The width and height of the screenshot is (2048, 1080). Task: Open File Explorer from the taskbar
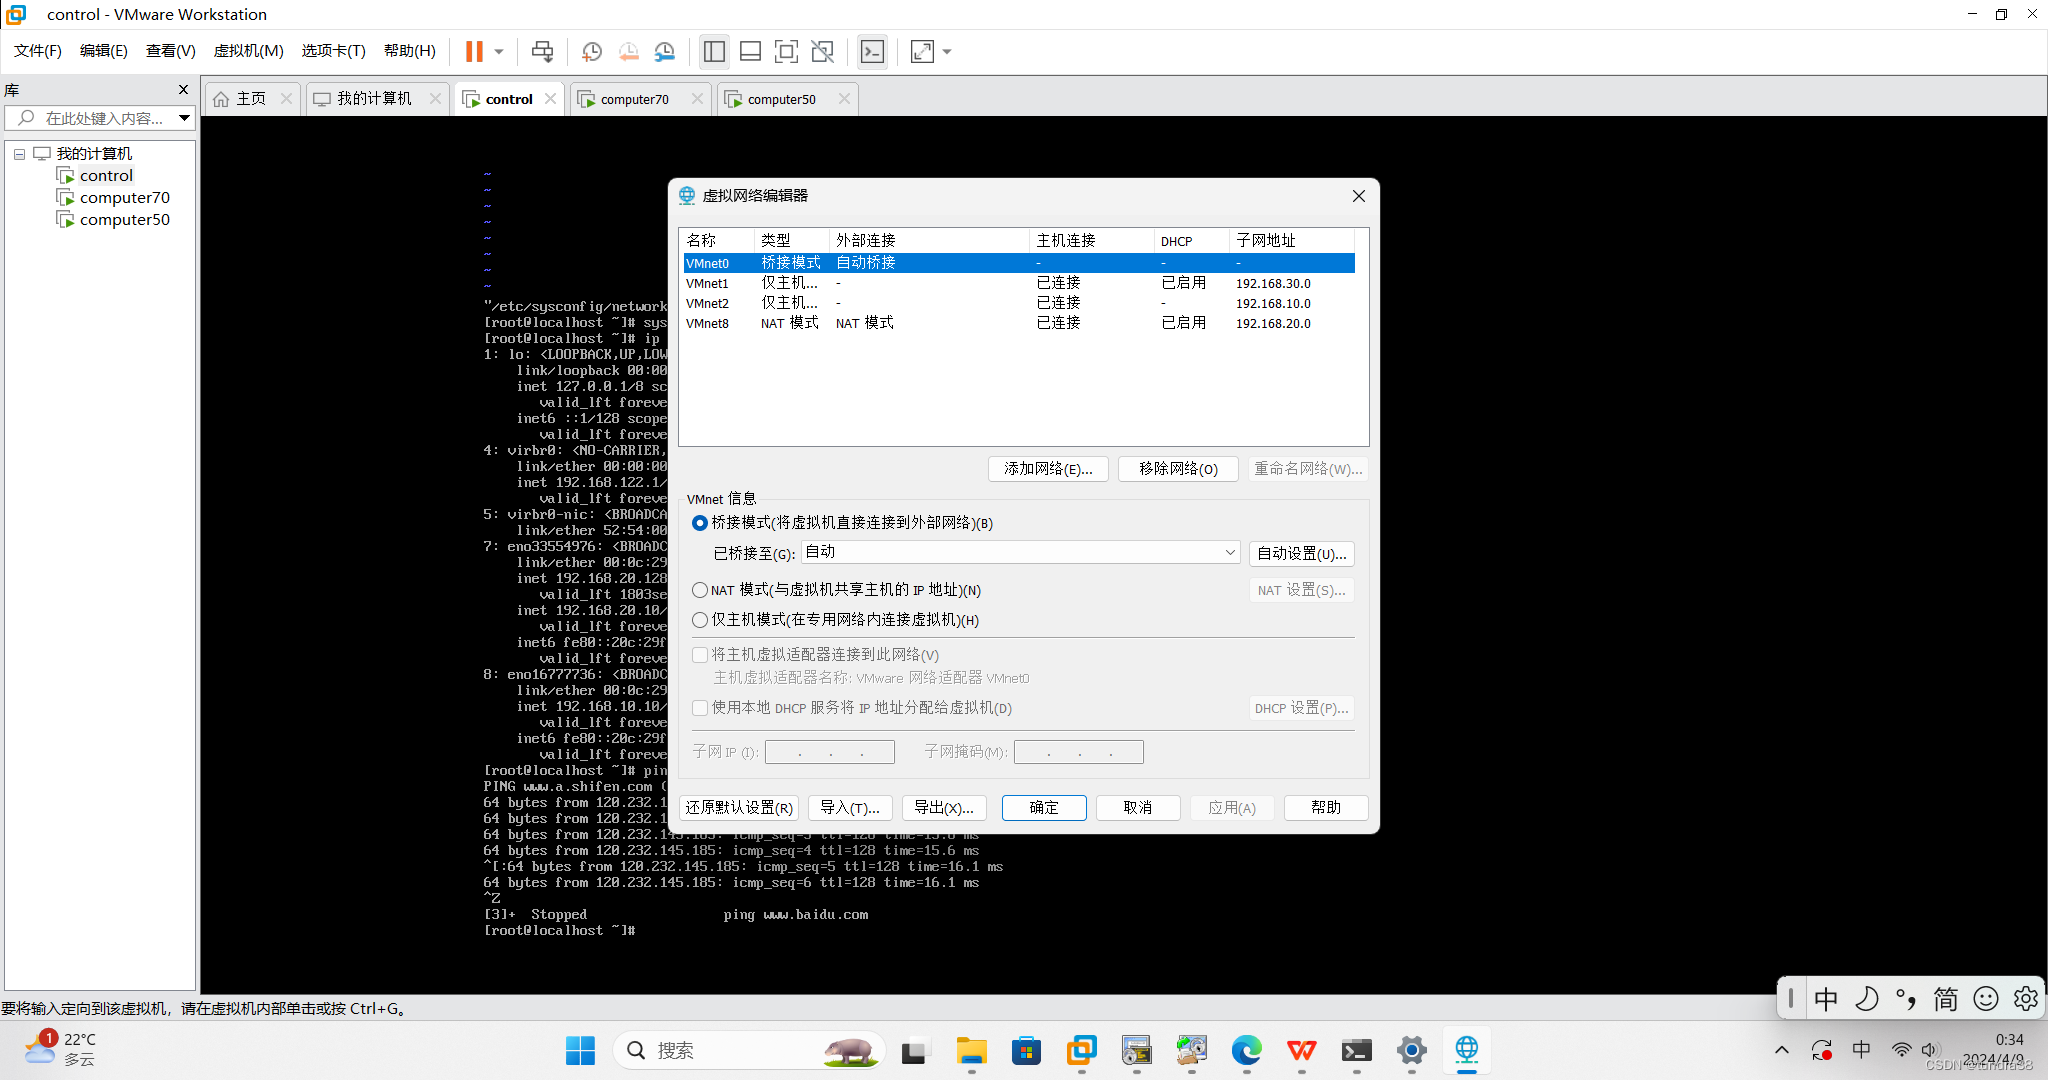pyautogui.click(x=971, y=1050)
